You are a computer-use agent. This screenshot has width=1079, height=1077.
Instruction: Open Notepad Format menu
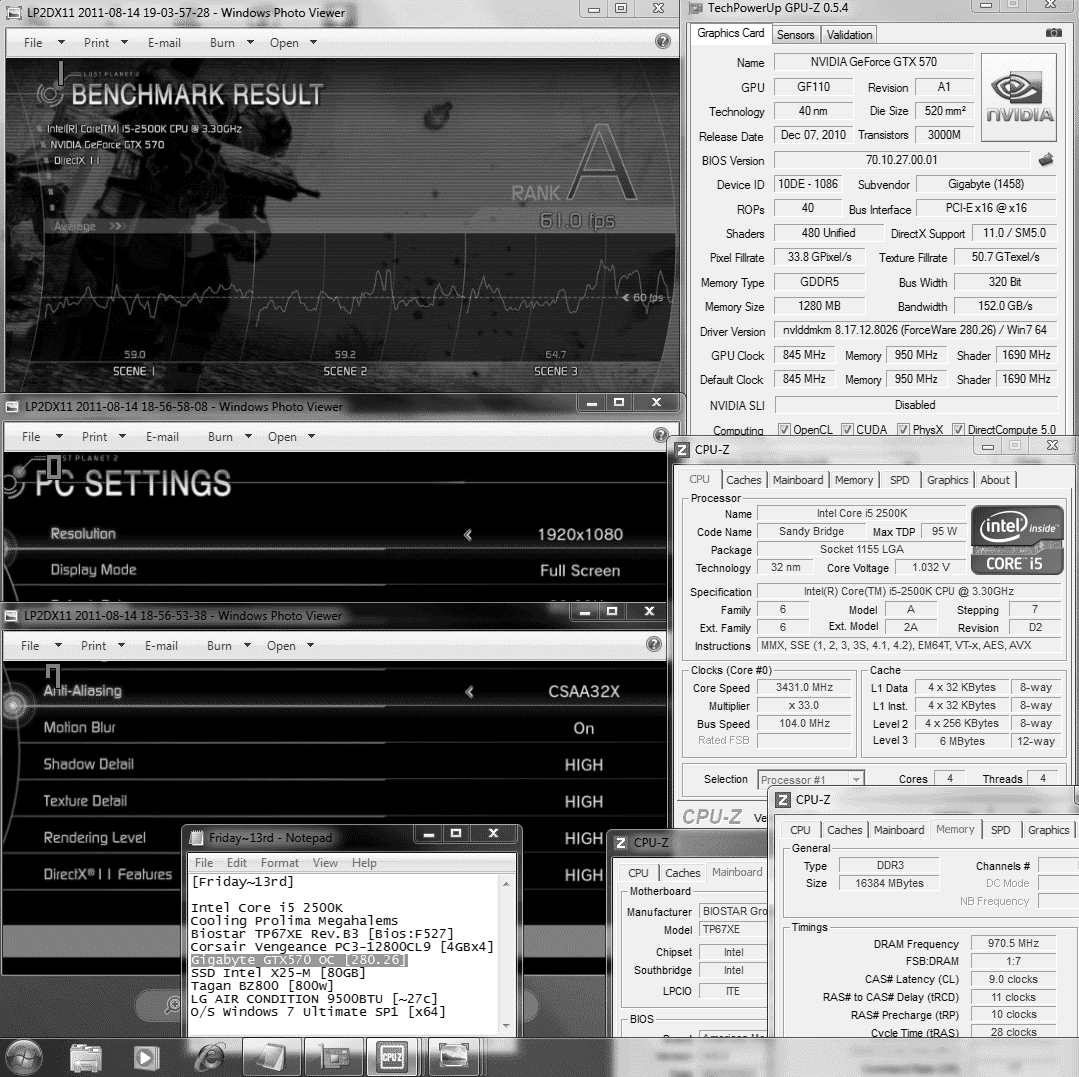coord(279,862)
